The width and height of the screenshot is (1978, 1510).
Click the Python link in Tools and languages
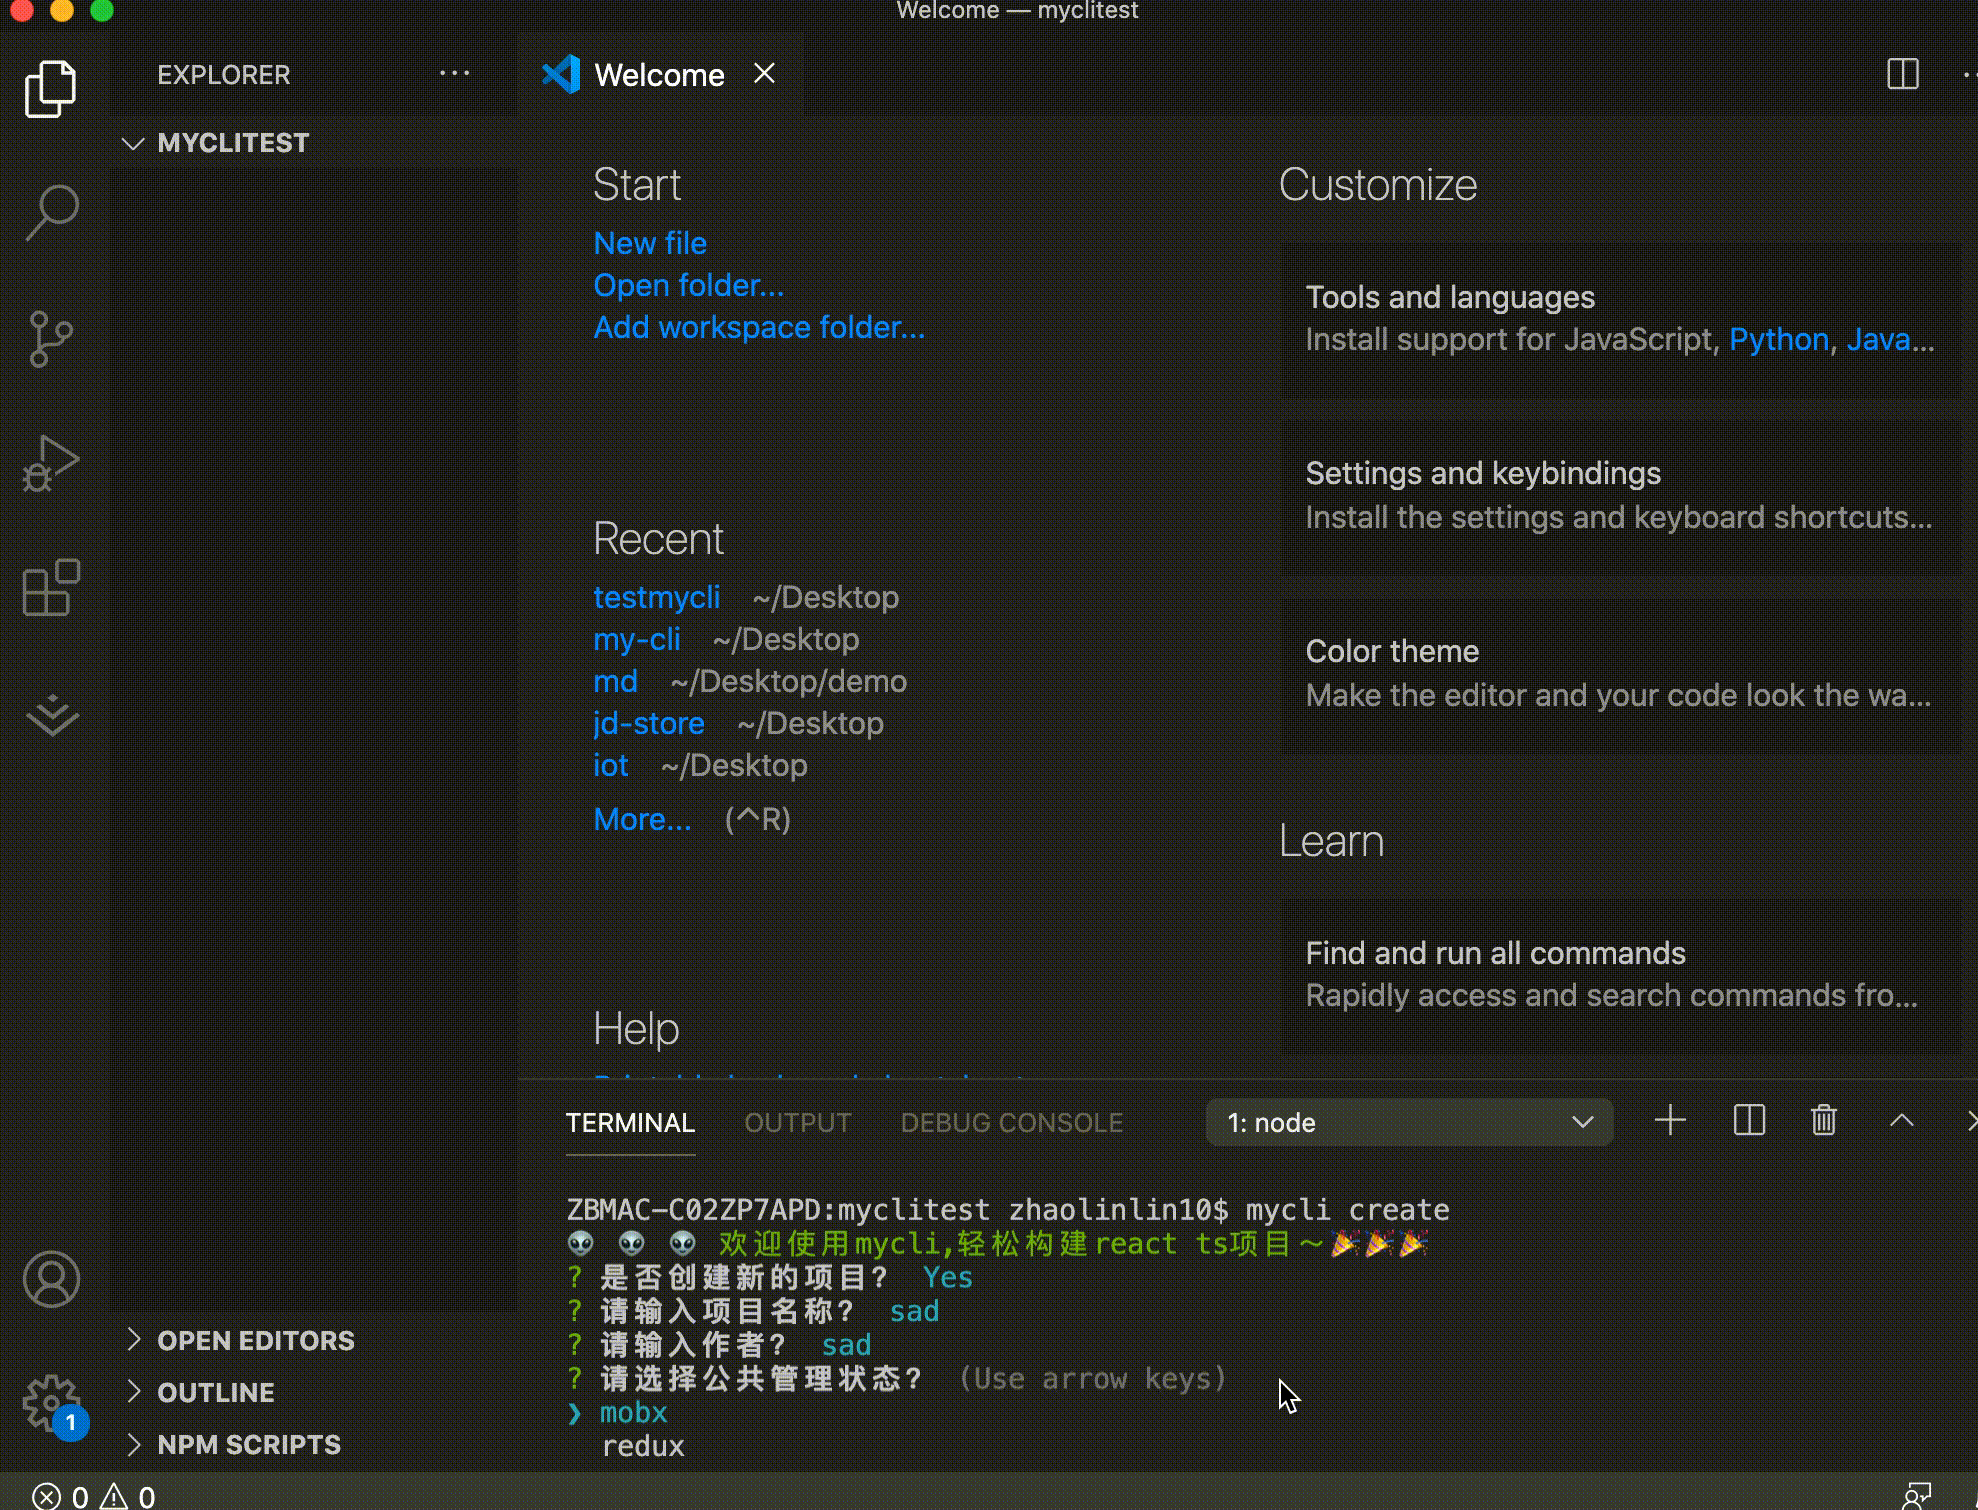coord(1779,340)
